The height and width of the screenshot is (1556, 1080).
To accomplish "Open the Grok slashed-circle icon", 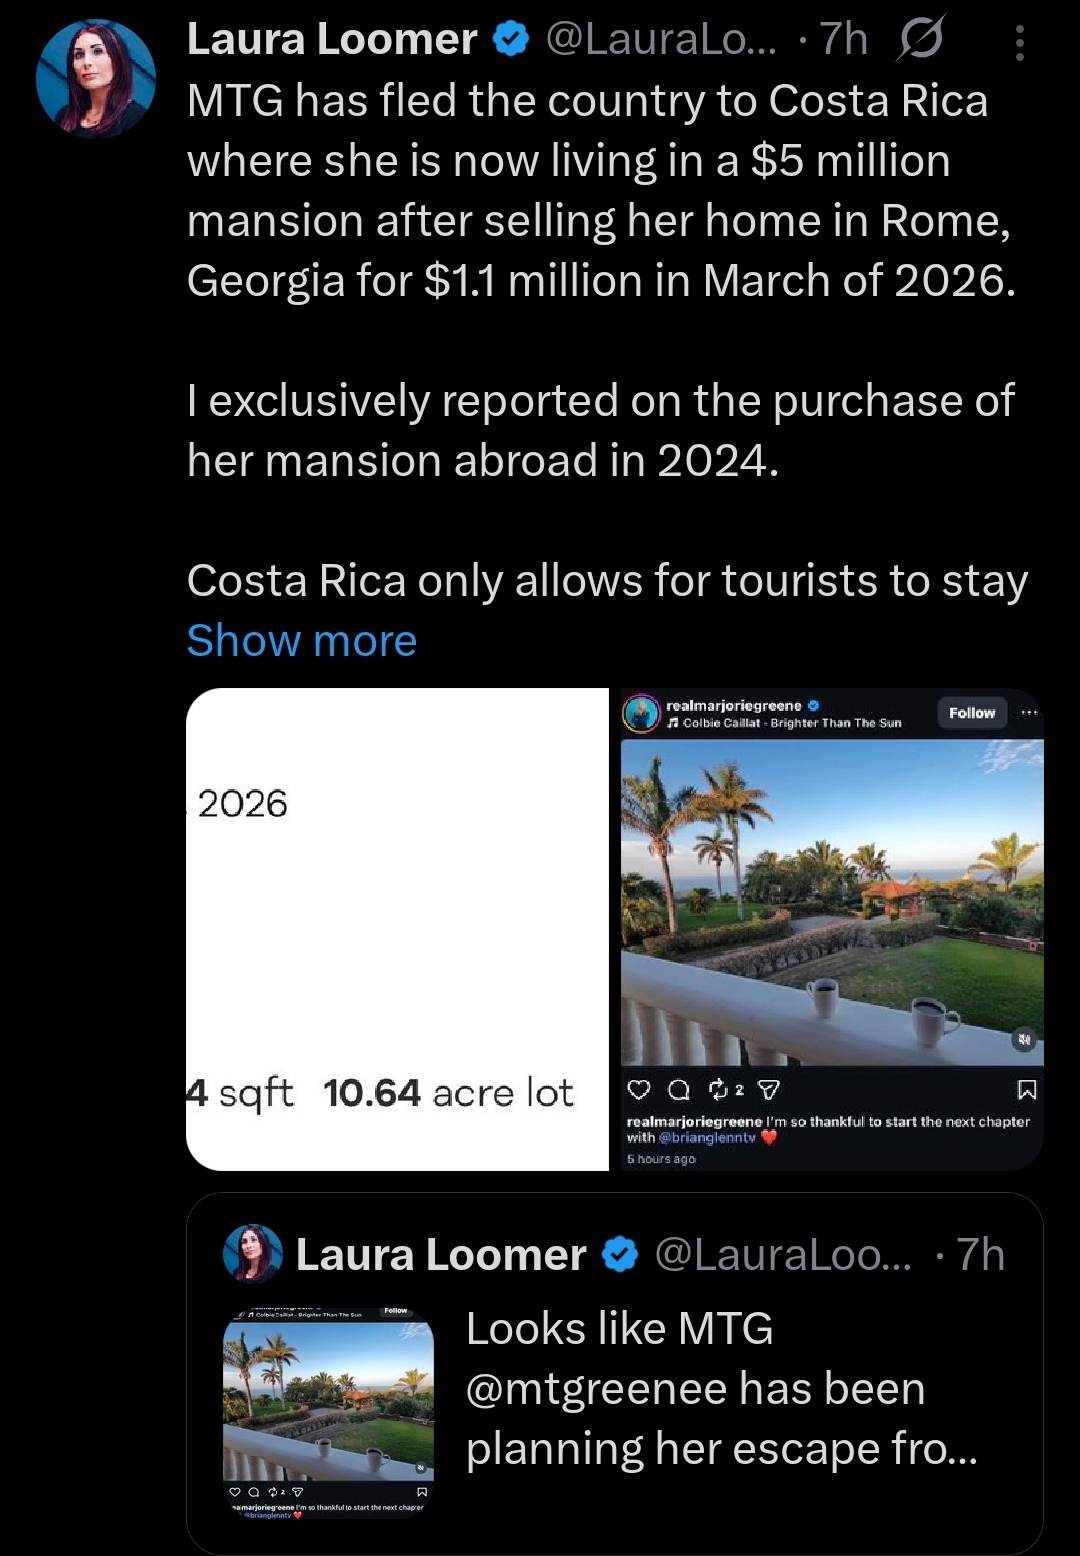I will [921, 41].
